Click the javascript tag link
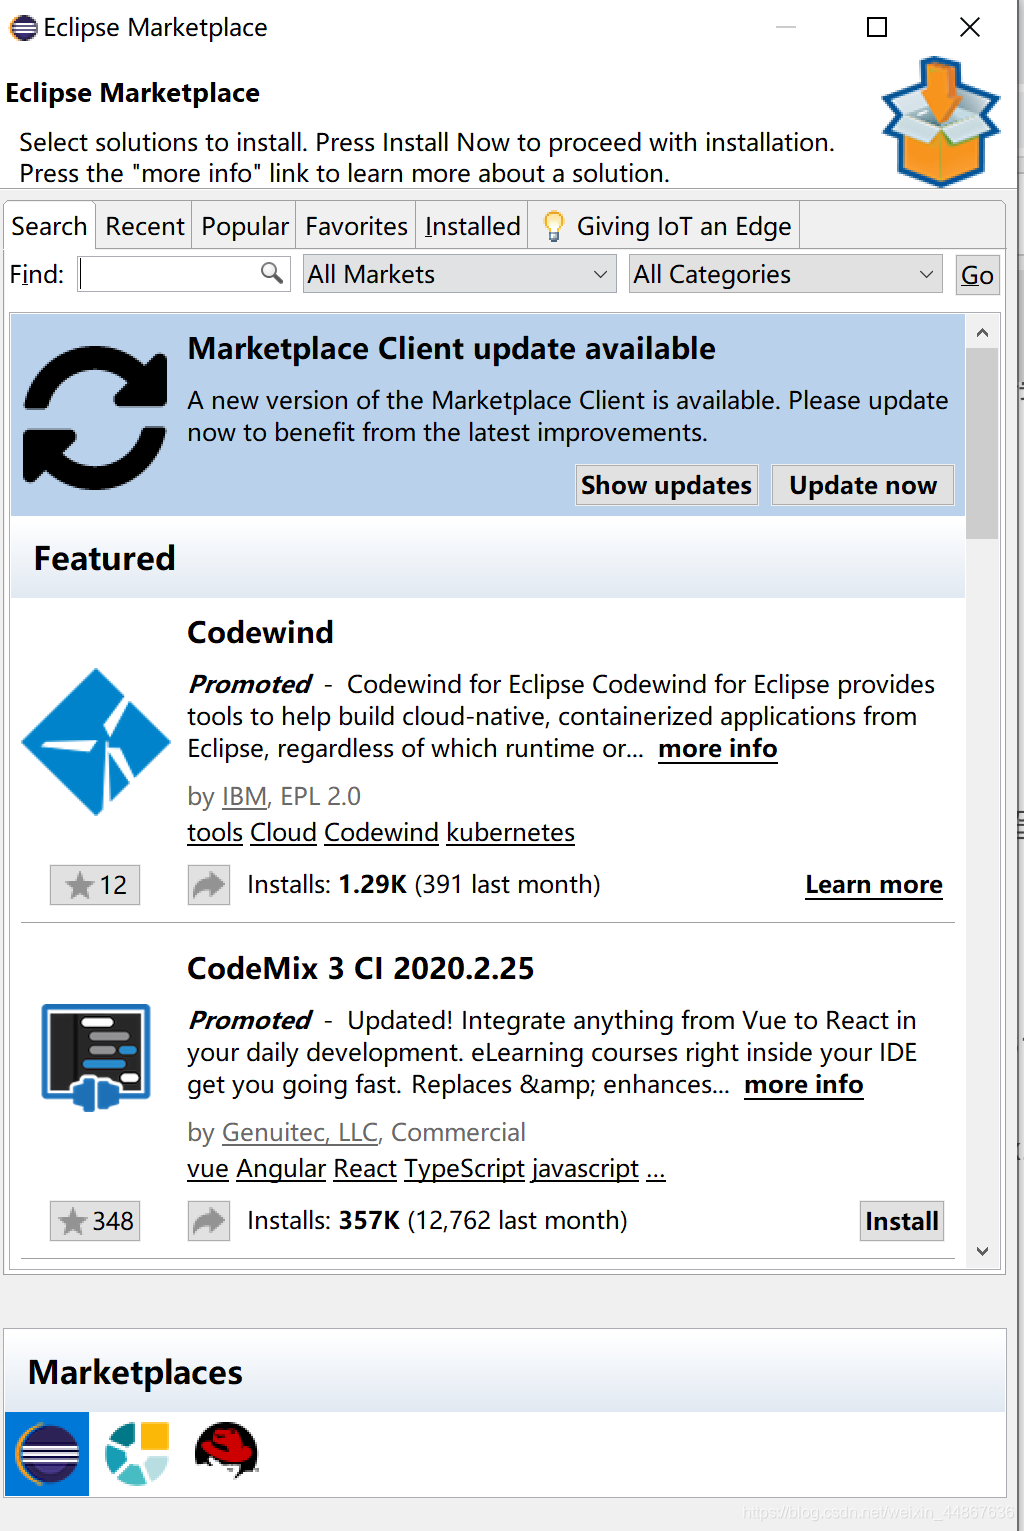 pyautogui.click(x=585, y=1169)
